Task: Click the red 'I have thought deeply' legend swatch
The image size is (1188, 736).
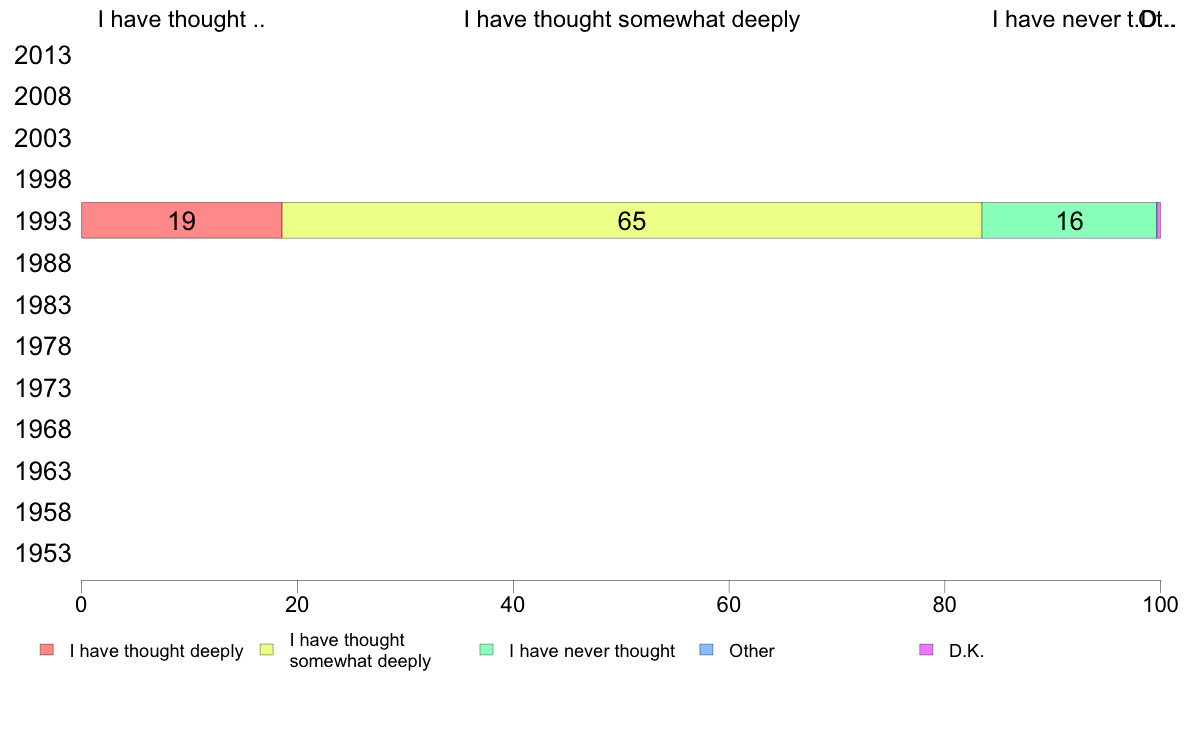Action: (x=47, y=650)
